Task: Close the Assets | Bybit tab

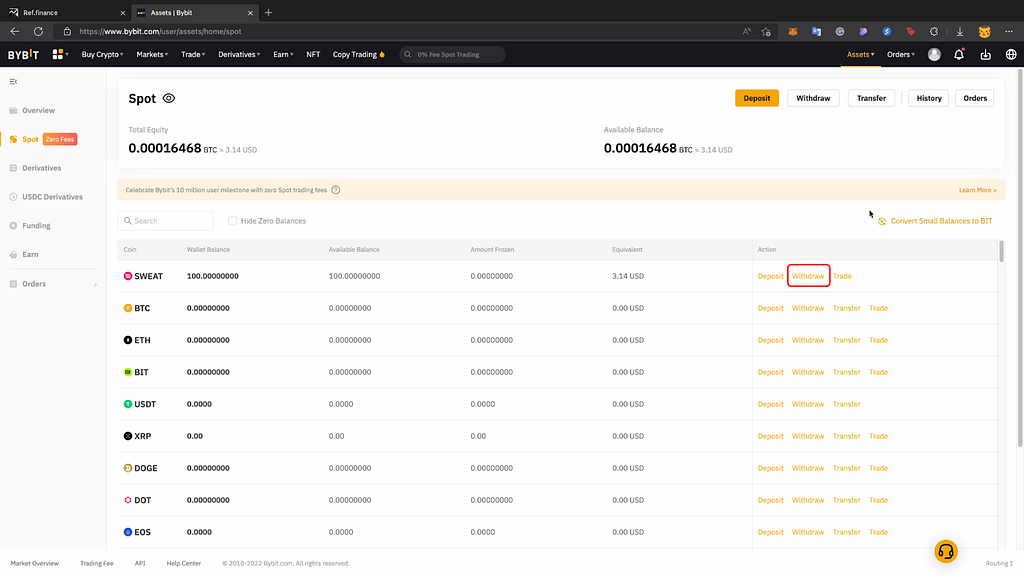Action: [x=250, y=12]
